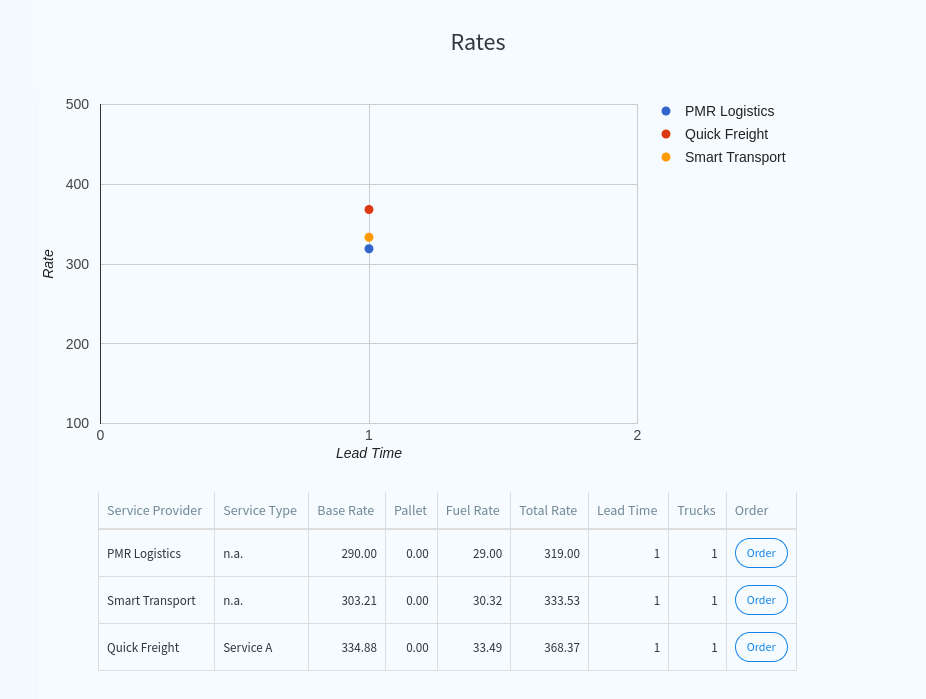Image resolution: width=926 pixels, height=699 pixels.
Task: Sort by Service Provider column header
Action: pyautogui.click(x=154, y=510)
